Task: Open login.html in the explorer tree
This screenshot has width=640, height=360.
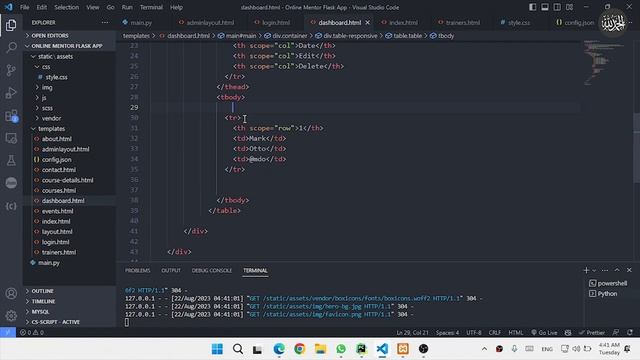Action: tap(56, 242)
